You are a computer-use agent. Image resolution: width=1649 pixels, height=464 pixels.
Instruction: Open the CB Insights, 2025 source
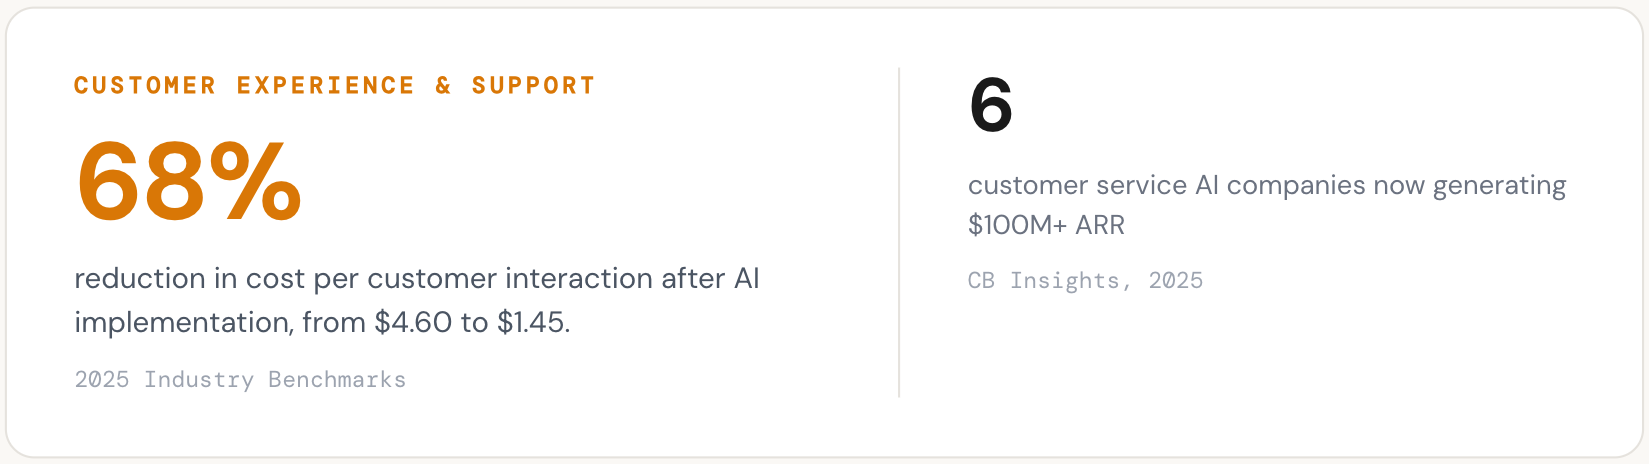pos(1085,281)
